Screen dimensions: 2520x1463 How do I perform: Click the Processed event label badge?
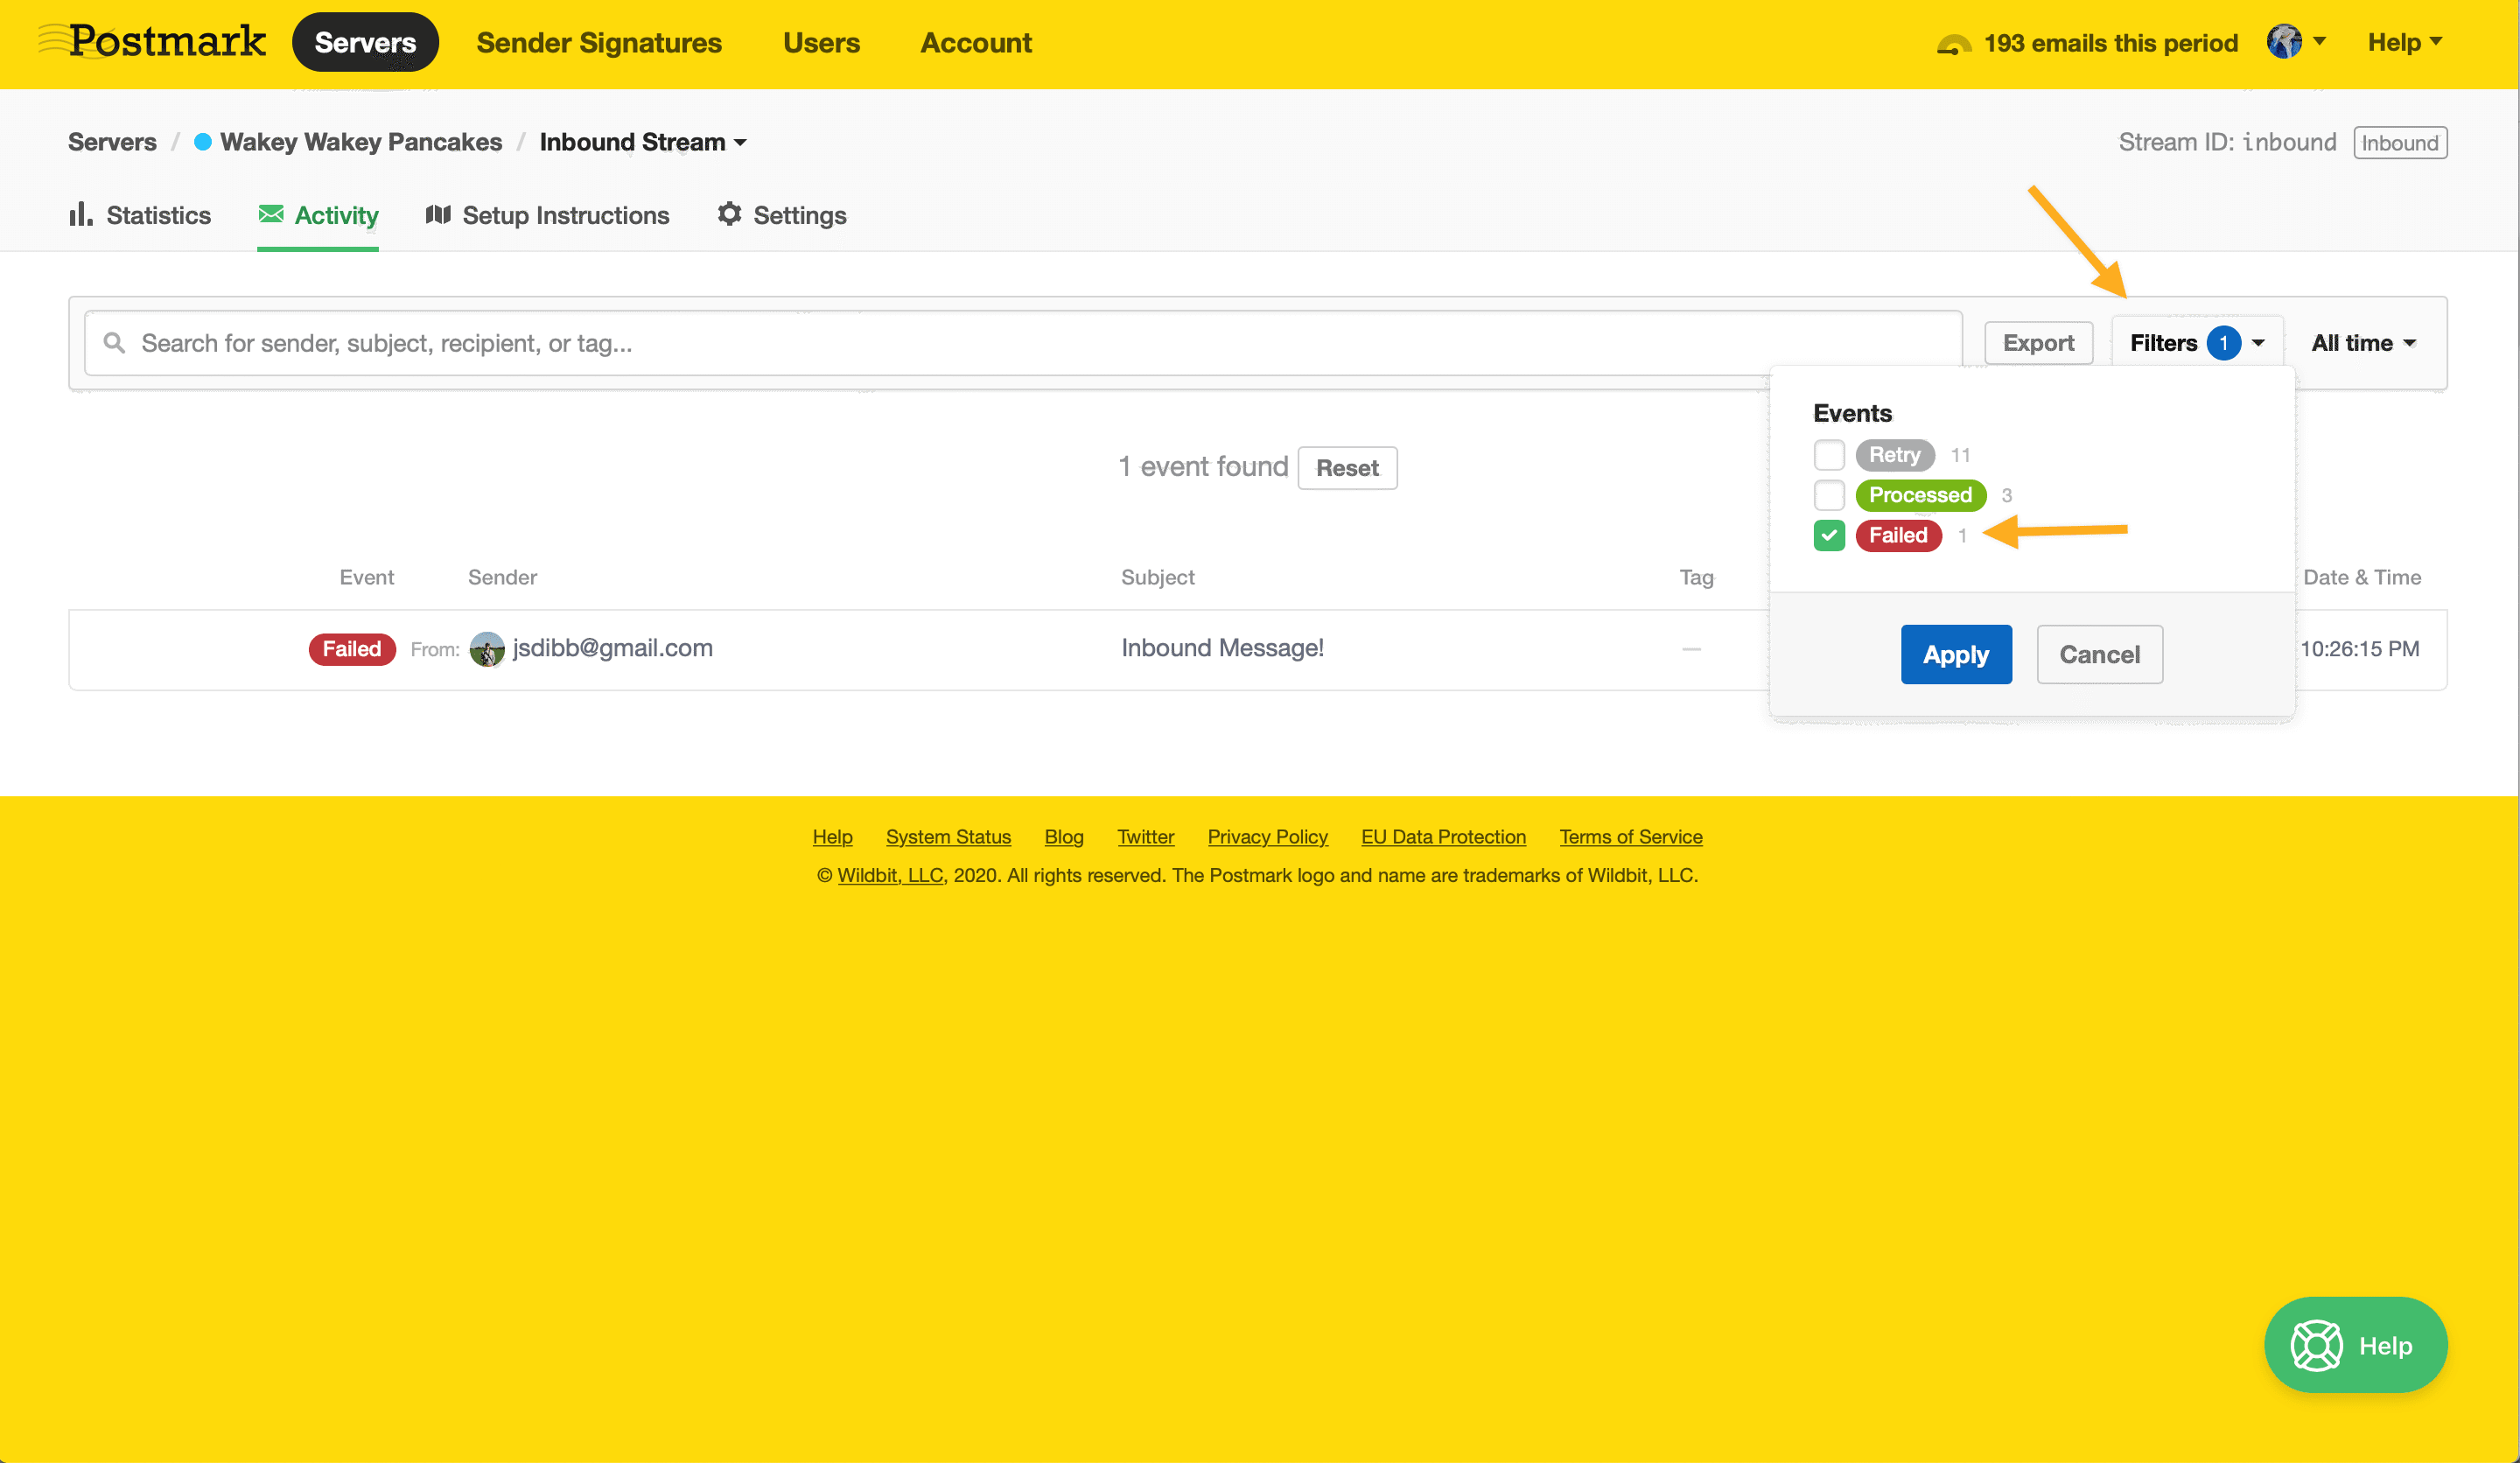(1920, 495)
